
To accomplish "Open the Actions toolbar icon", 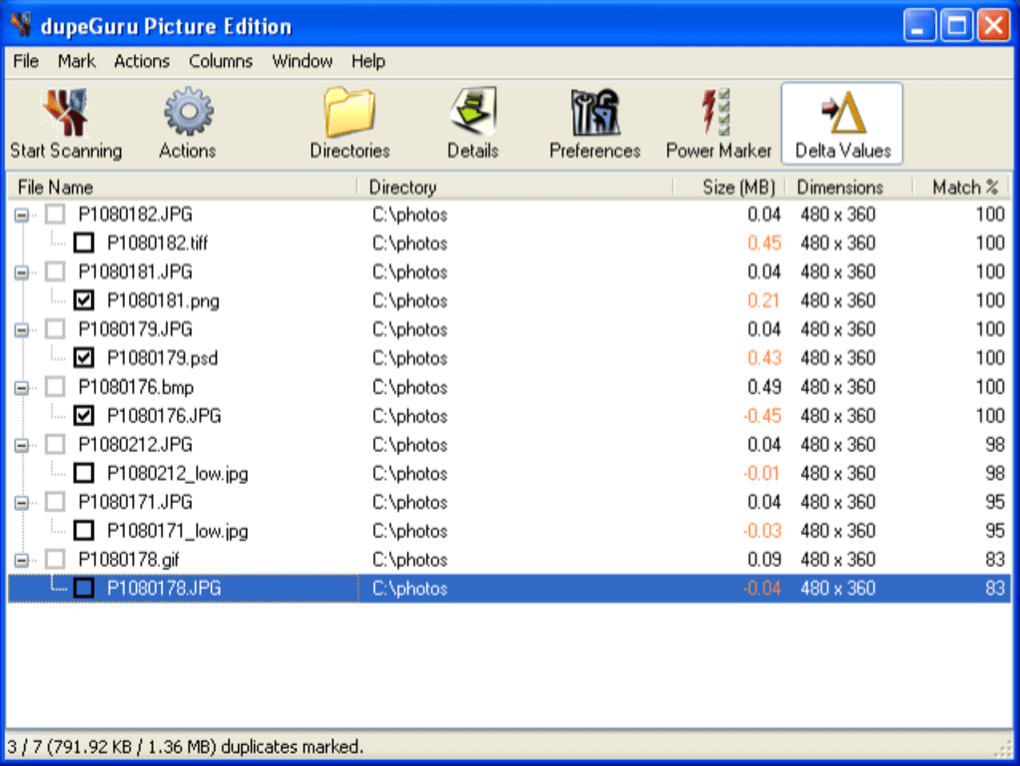I will pos(187,113).
